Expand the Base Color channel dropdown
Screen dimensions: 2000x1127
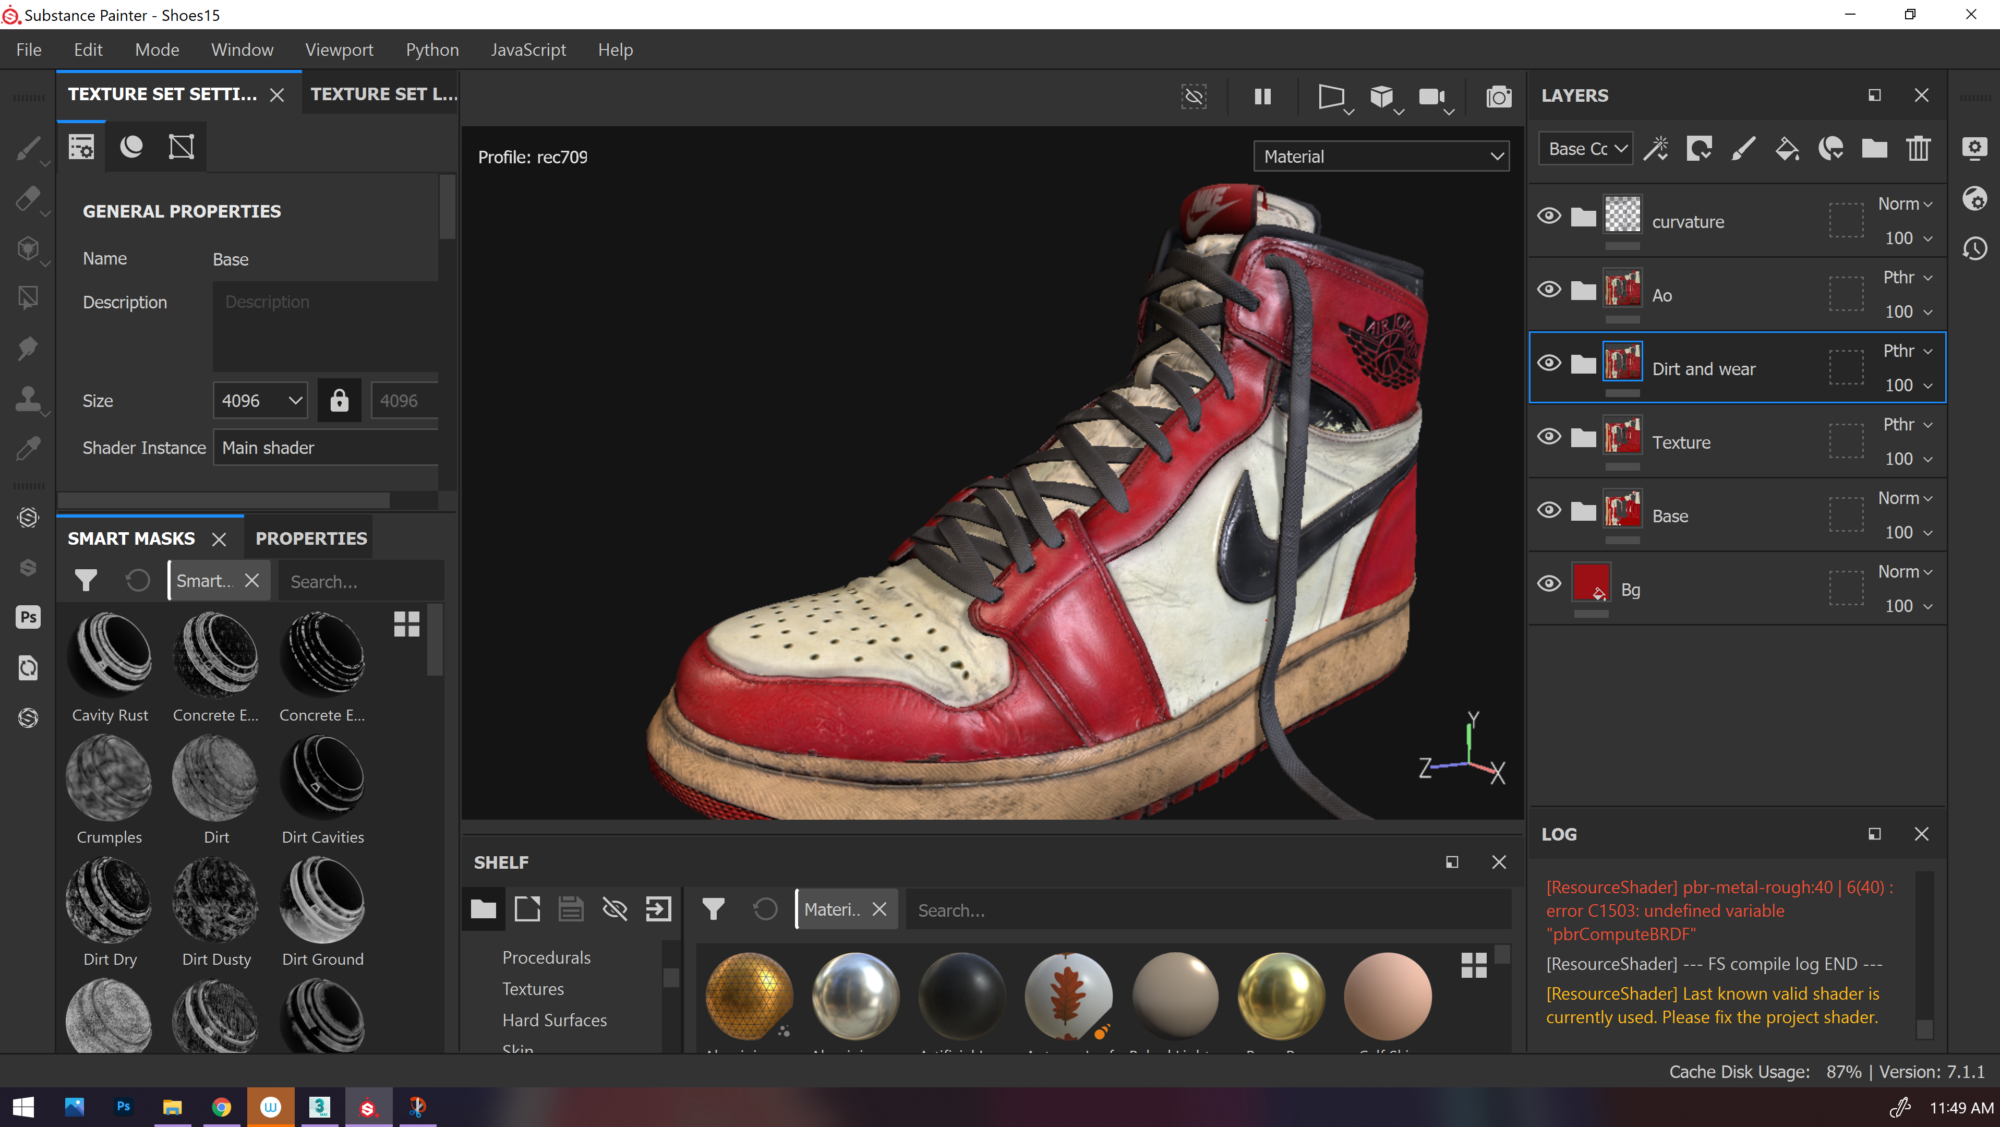click(1586, 149)
